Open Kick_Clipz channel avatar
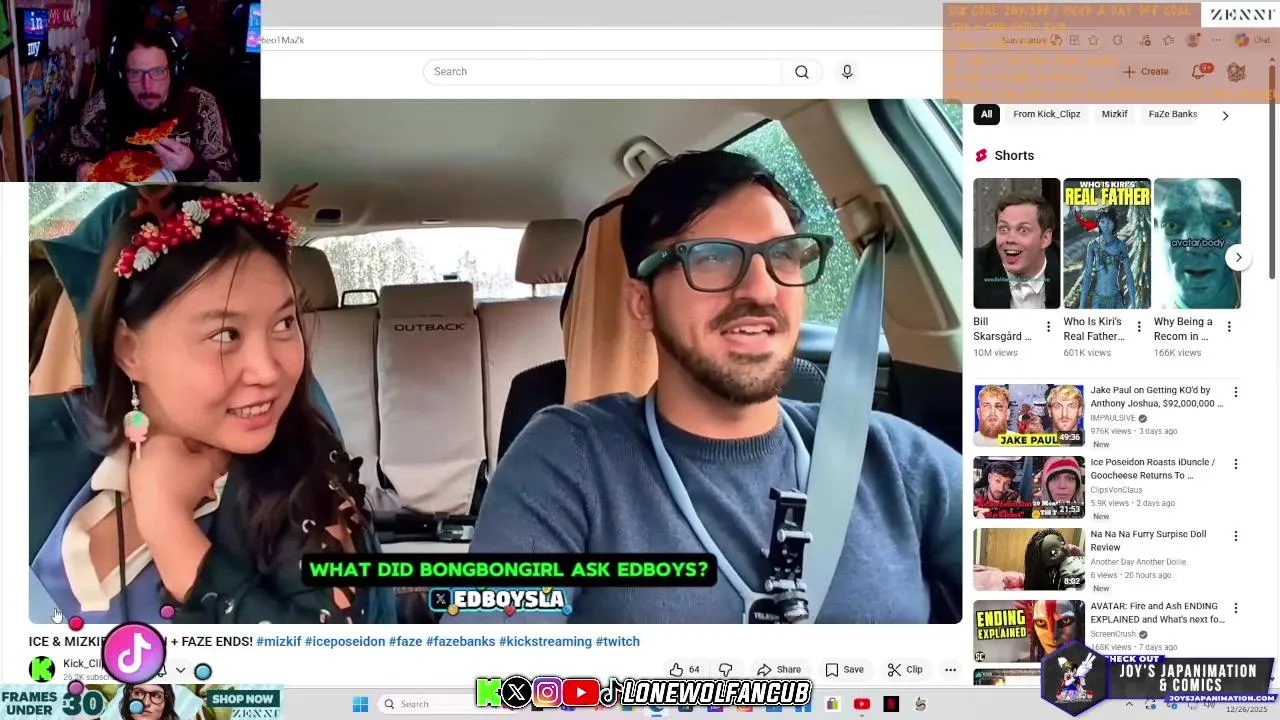The height and width of the screenshot is (720, 1280). (x=42, y=668)
